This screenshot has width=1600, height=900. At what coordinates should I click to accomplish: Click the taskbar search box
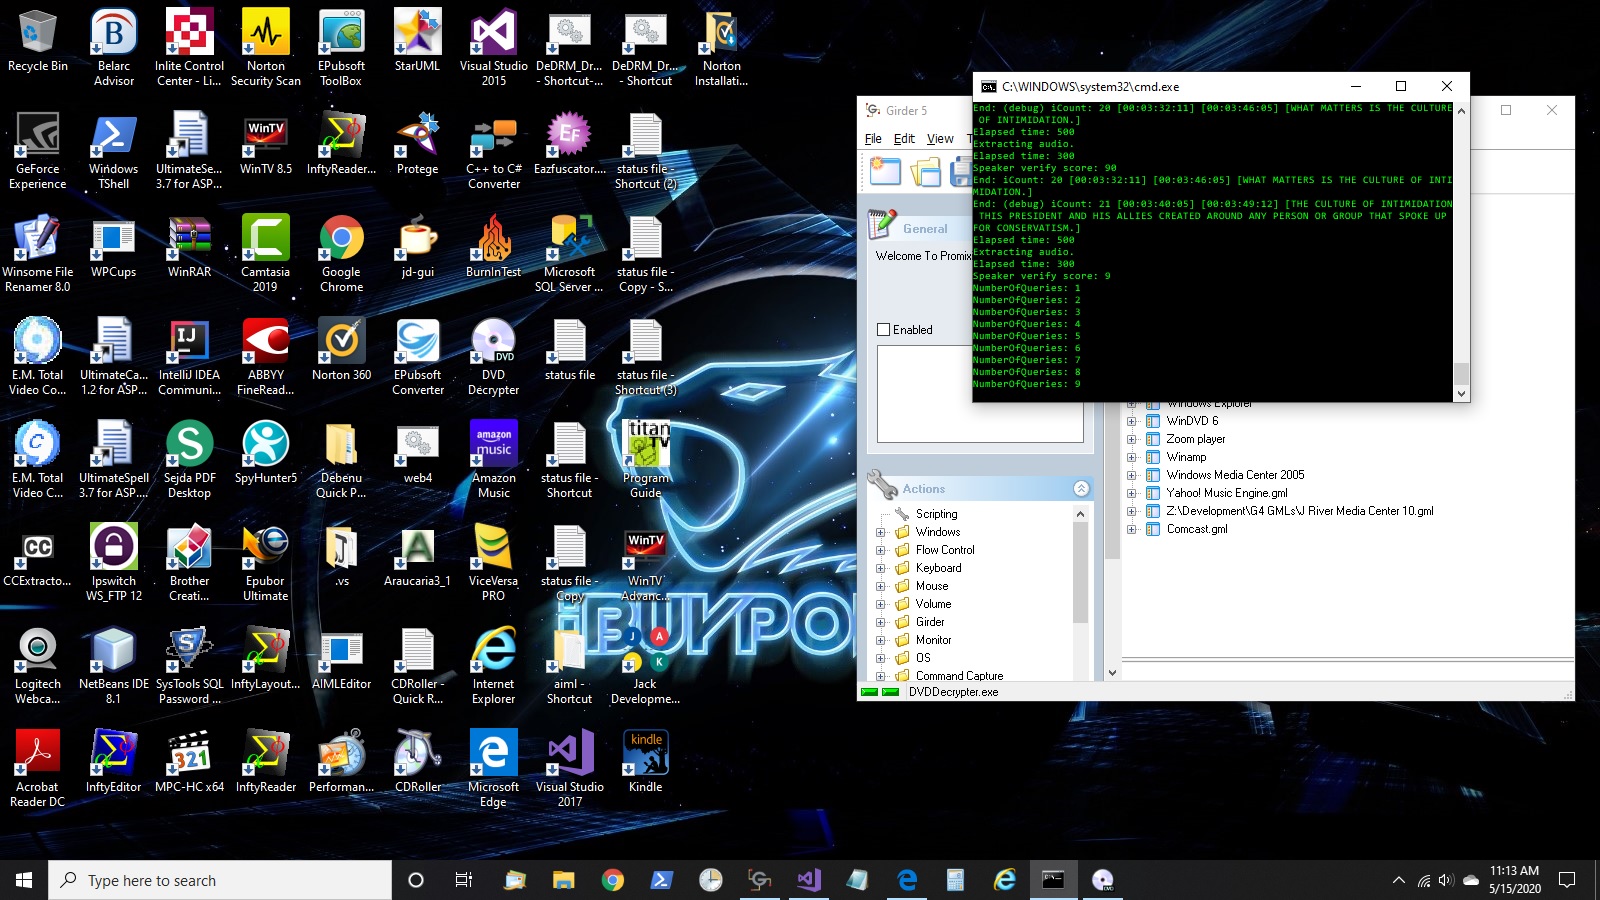pos(220,880)
